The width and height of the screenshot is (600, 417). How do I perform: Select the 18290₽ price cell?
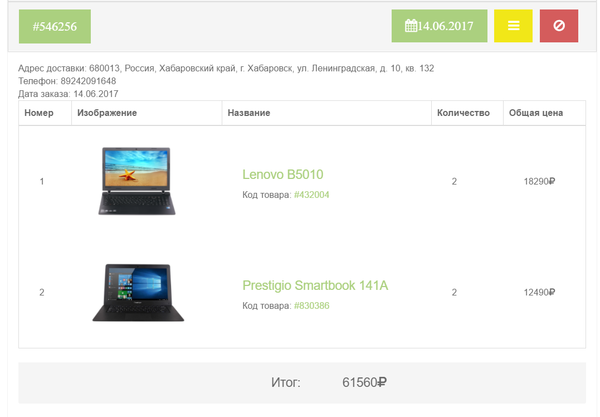pyautogui.click(x=539, y=181)
